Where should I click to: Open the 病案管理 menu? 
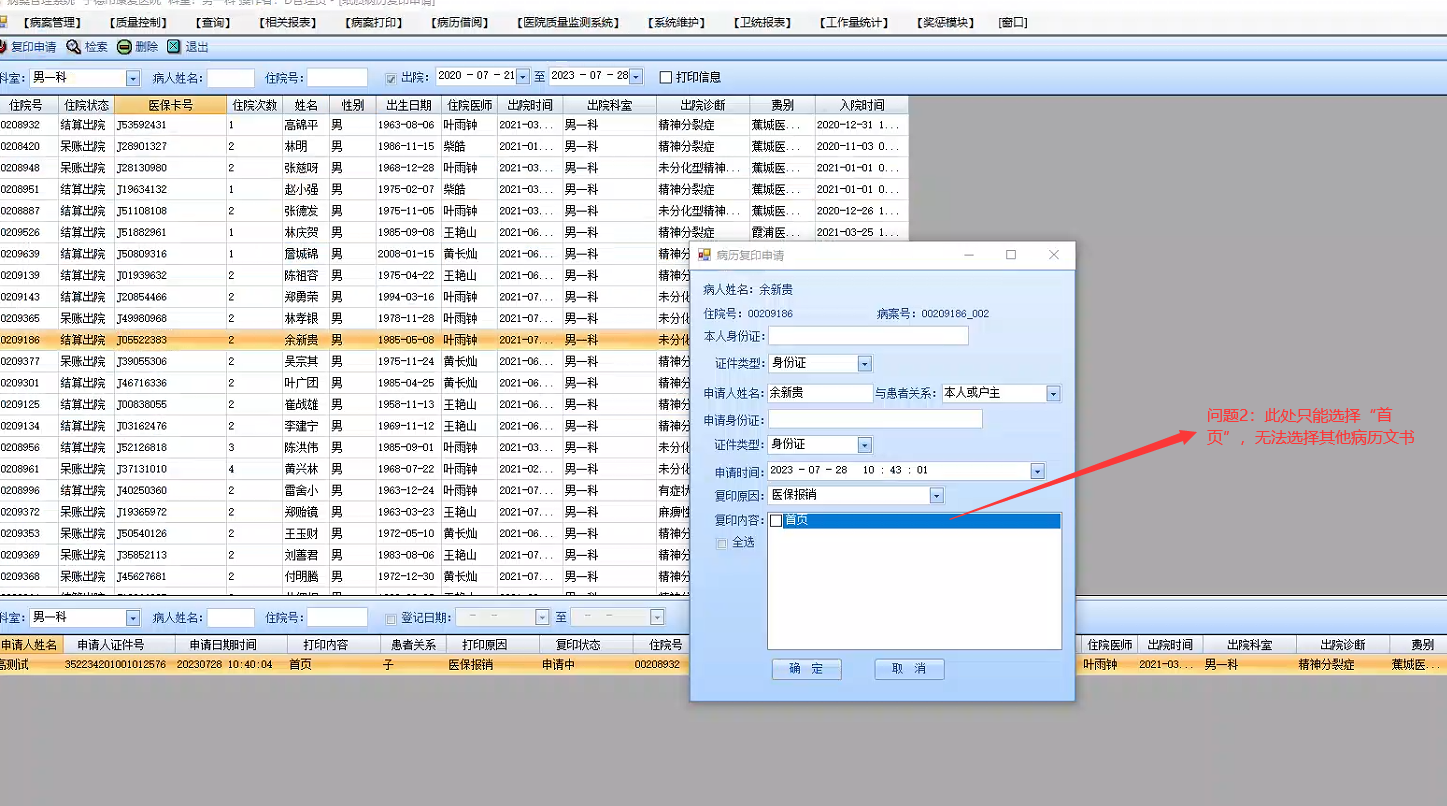[54, 22]
